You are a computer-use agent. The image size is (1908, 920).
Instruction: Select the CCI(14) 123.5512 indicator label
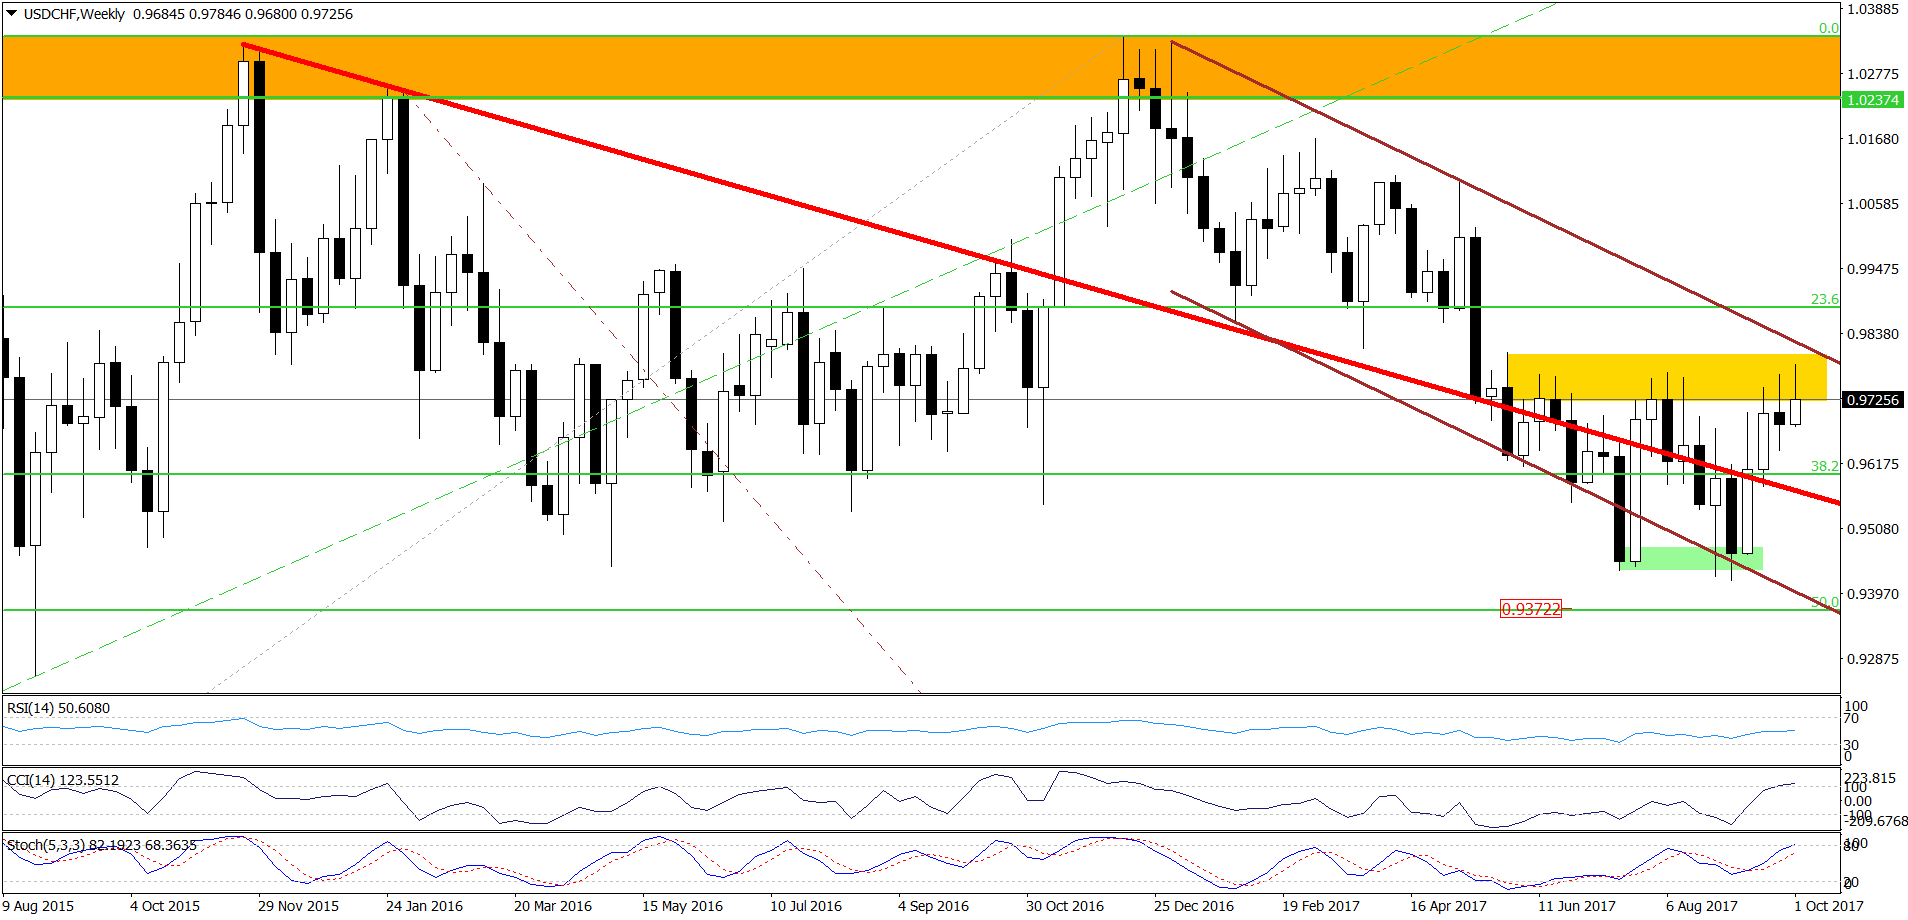[63, 780]
